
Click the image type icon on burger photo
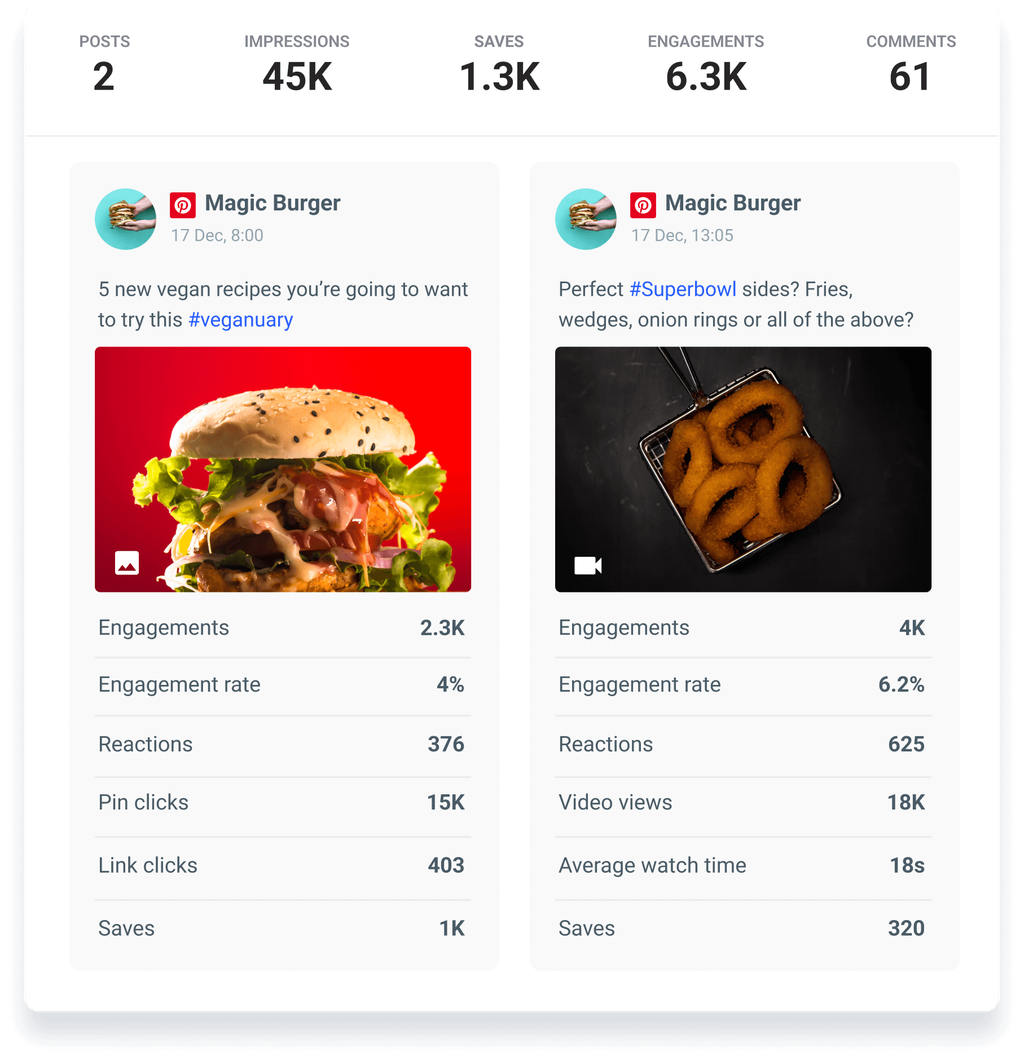tap(127, 563)
